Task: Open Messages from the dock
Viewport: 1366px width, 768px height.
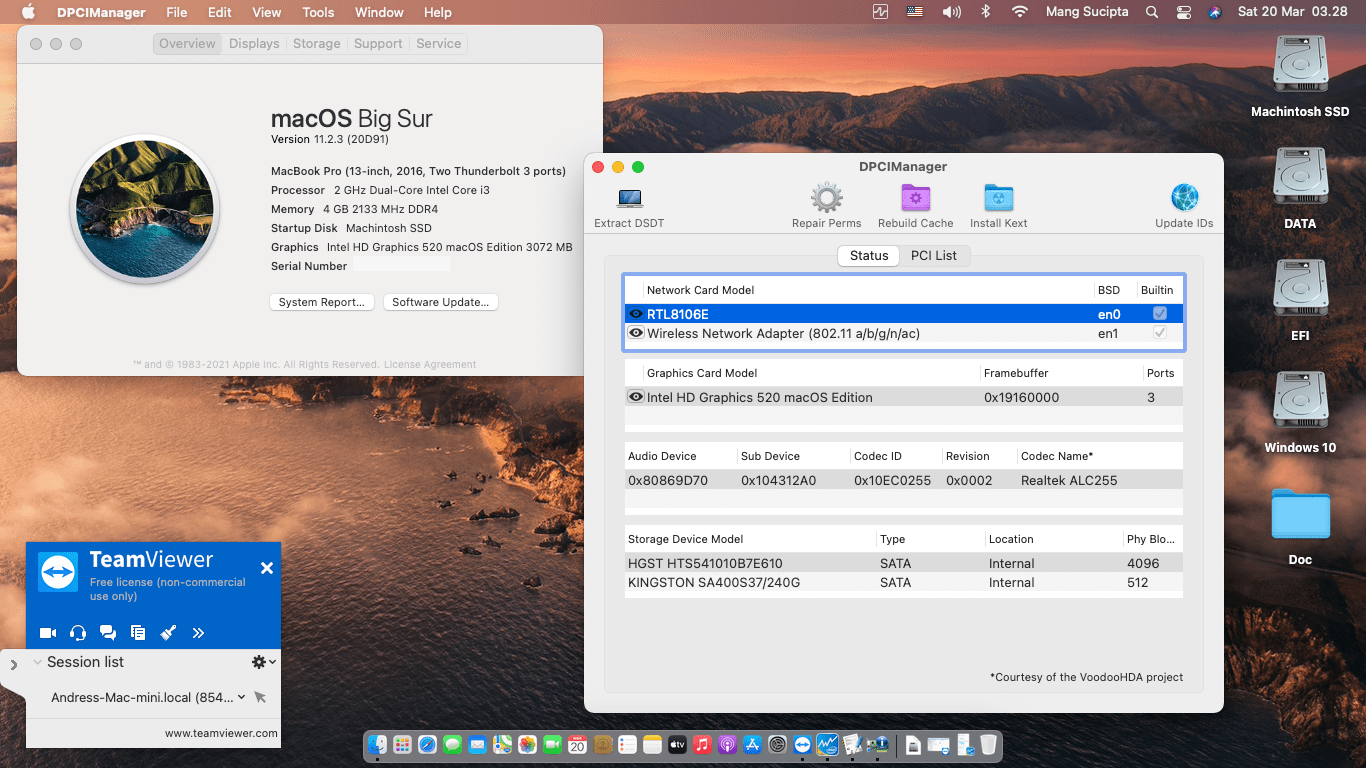Action: [x=452, y=745]
